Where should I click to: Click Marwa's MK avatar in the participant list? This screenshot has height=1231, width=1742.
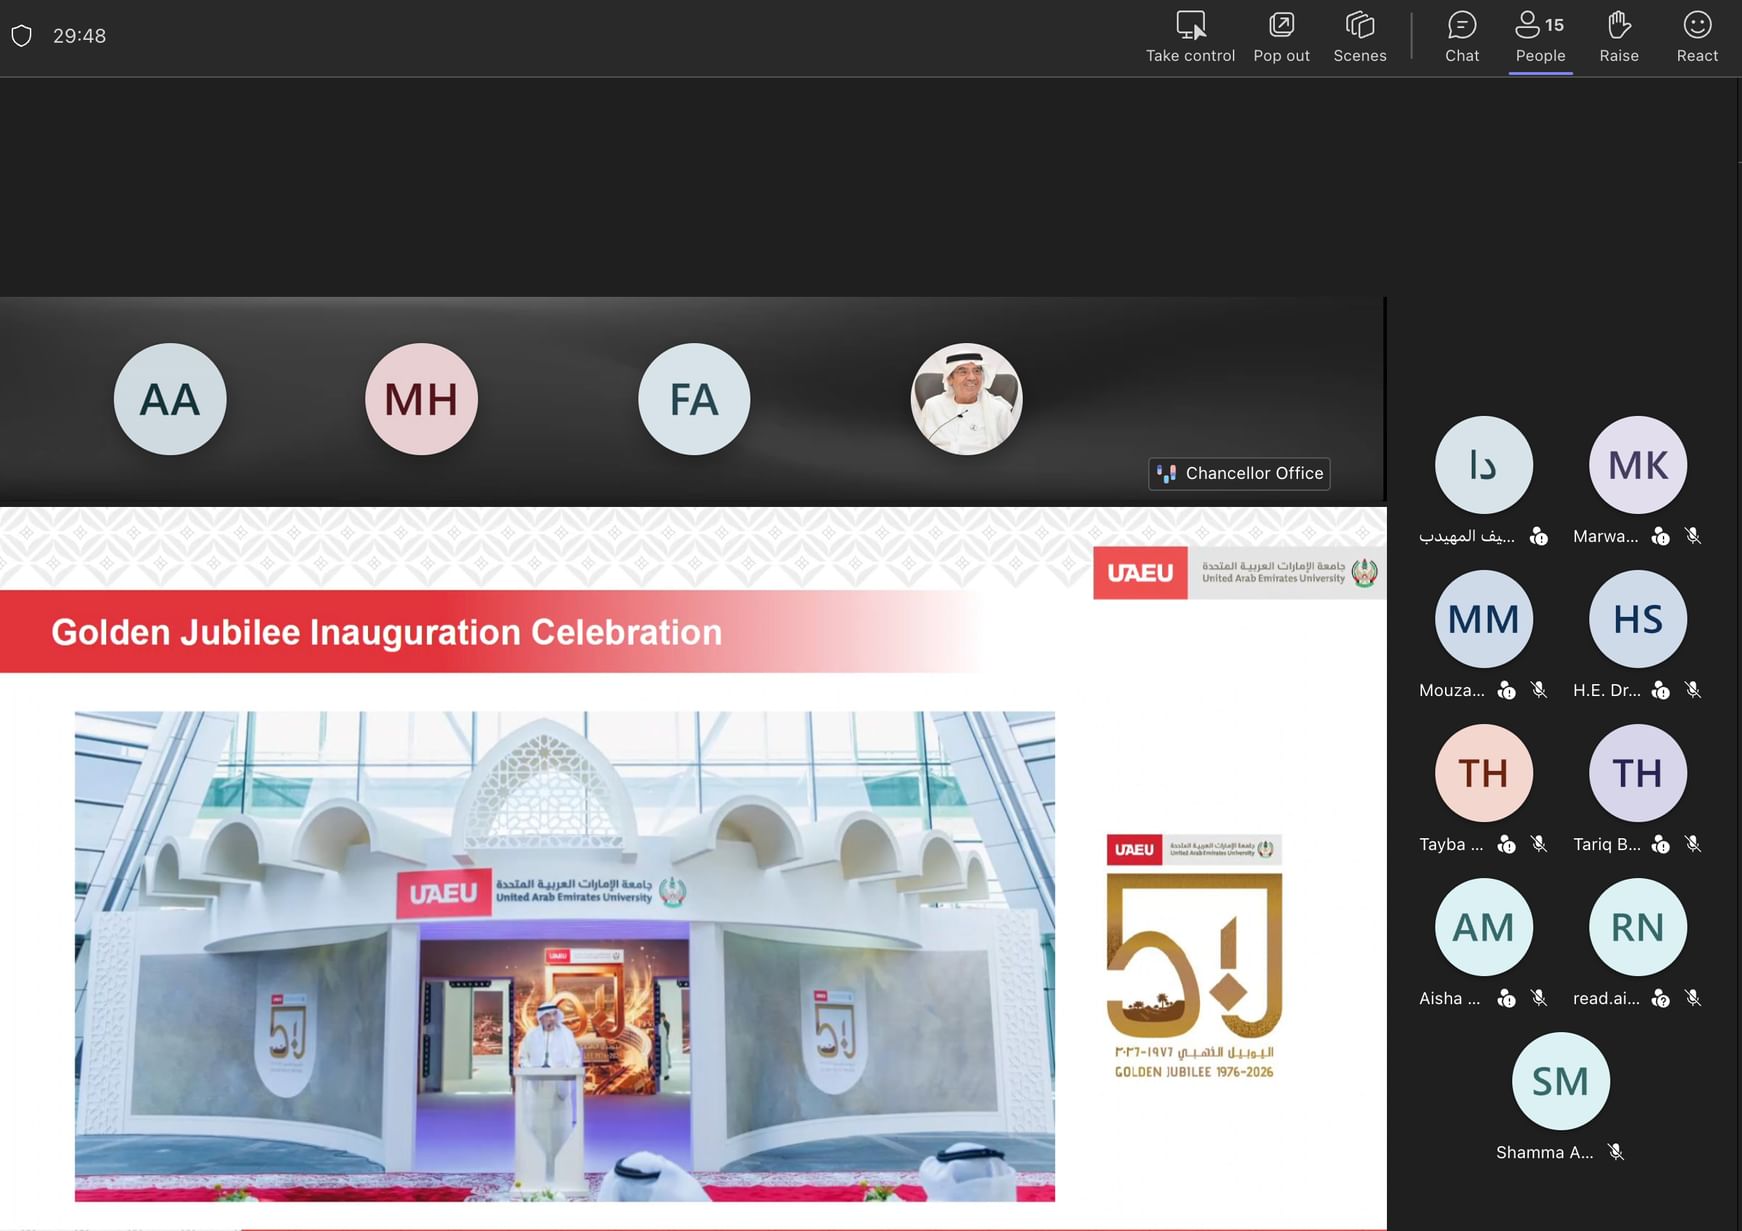point(1636,465)
